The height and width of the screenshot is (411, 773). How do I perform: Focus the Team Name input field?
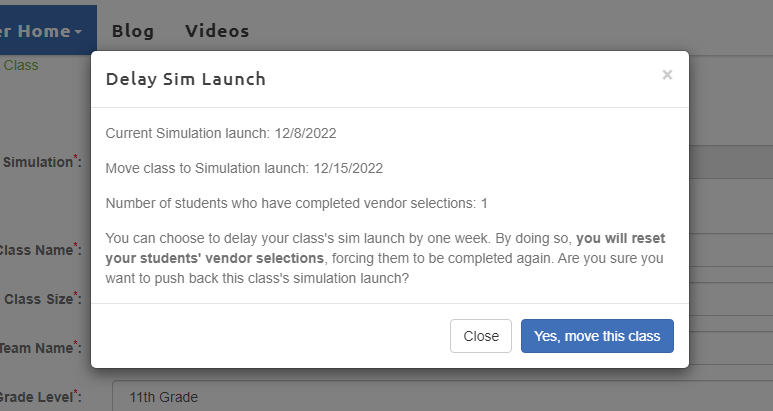point(730,347)
